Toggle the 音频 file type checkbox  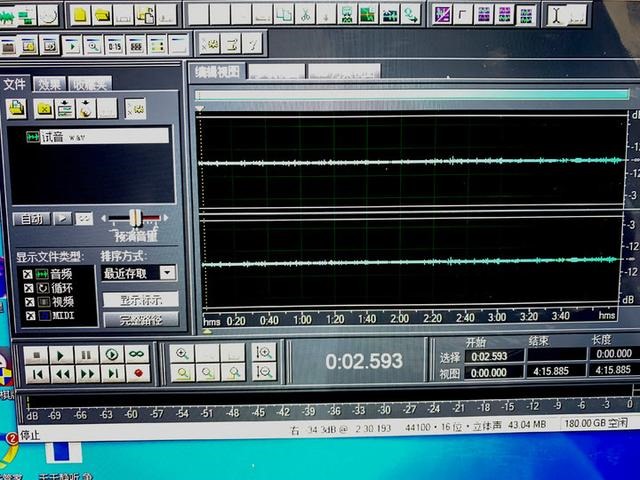[x=28, y=273]
